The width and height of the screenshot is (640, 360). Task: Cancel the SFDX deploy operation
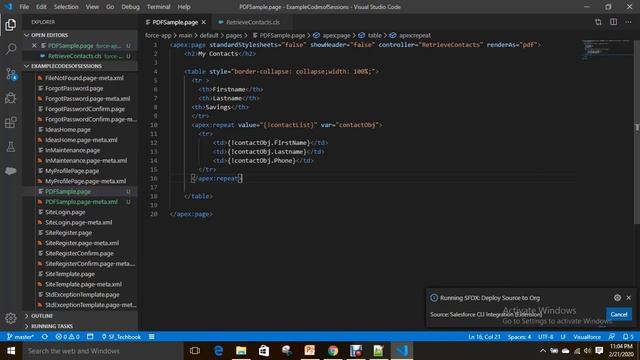point(619,314)
